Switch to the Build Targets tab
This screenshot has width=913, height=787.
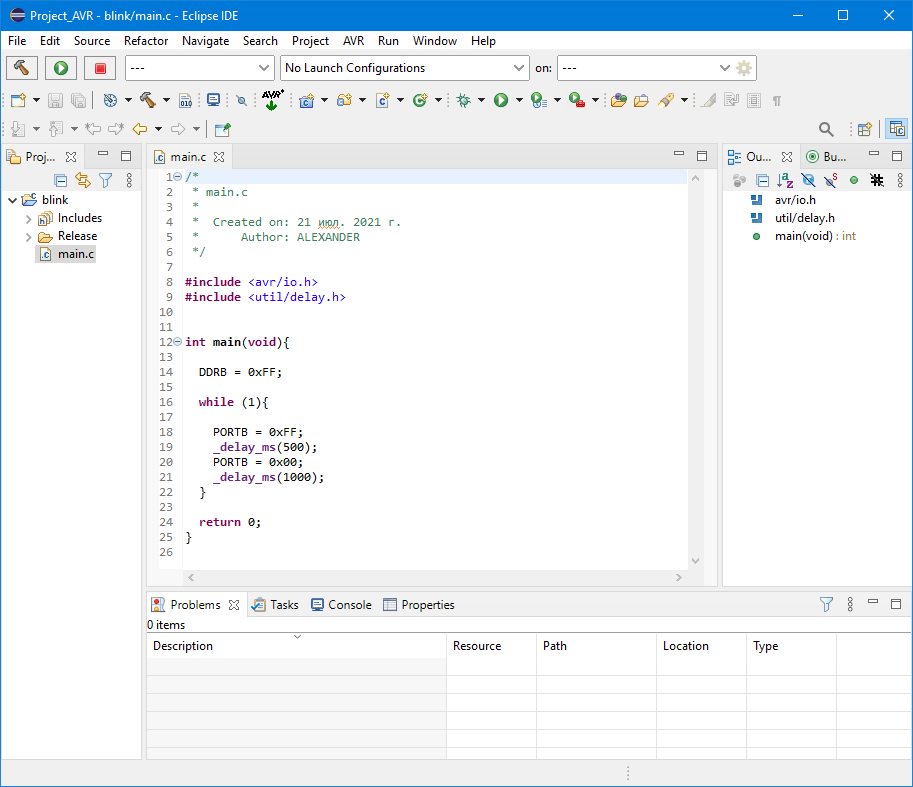point(826,157)
